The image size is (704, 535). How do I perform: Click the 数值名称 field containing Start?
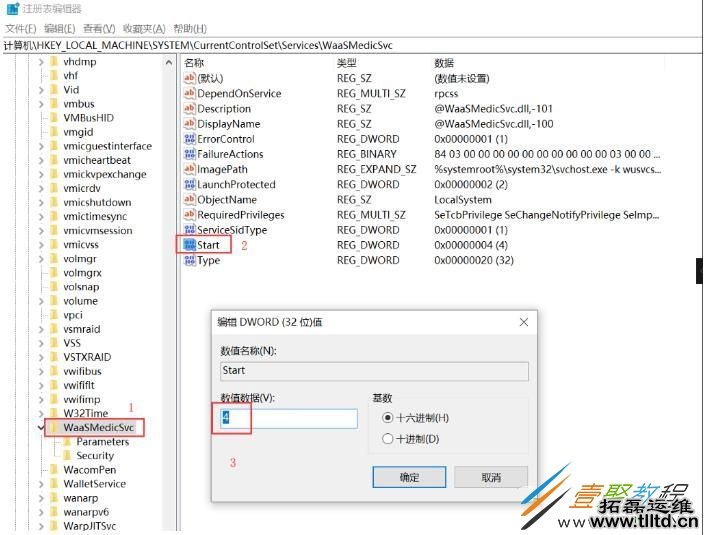(374, 371)
